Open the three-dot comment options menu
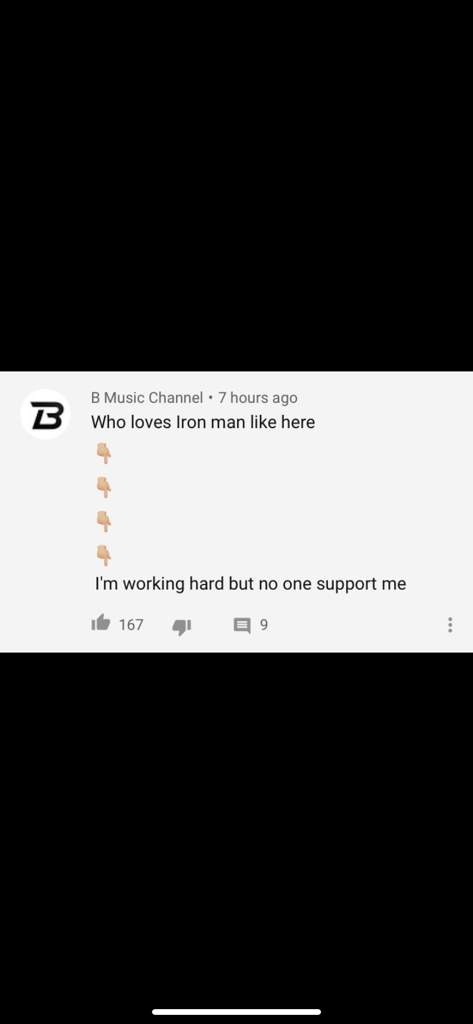 coord(449,625)
